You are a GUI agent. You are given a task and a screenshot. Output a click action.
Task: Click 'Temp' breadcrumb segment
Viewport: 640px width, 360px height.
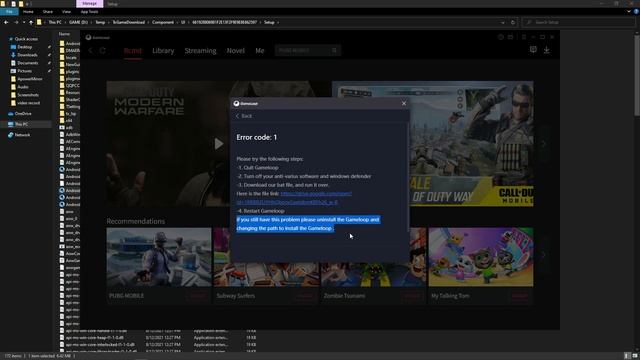click(100, 22)
